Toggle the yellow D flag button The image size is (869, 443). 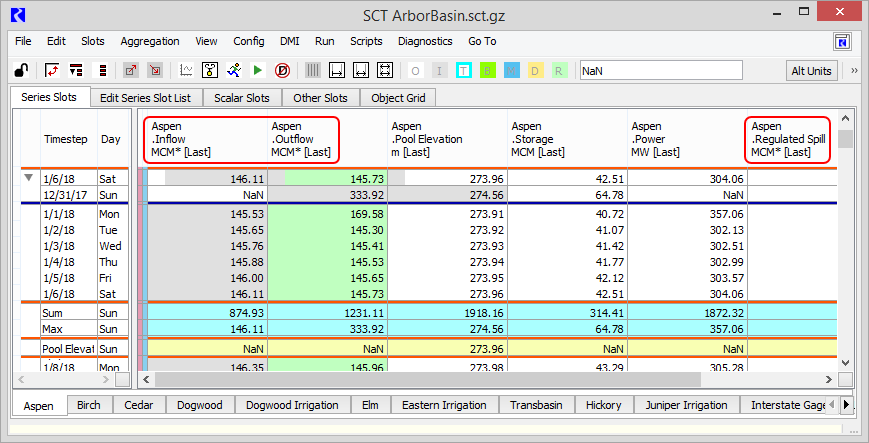(x=535, y=71)
